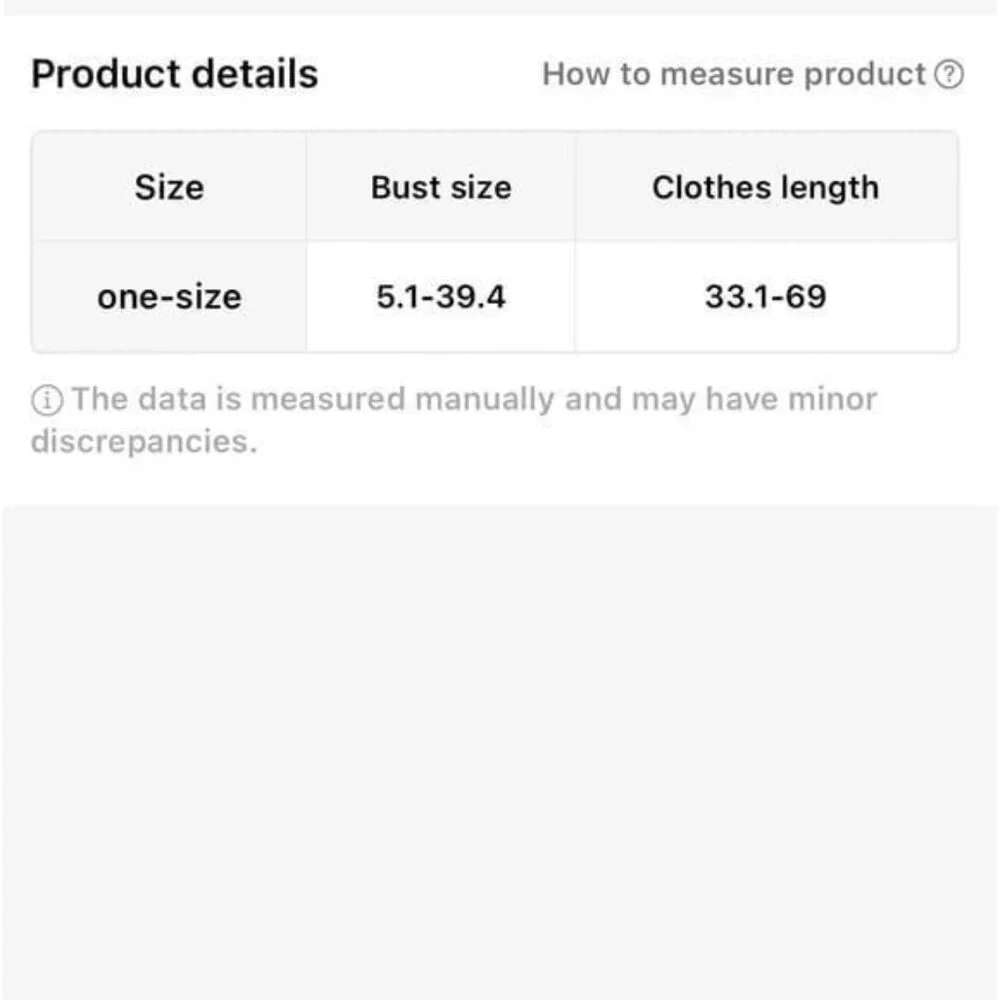Click the 33.1-69 length value
This screenshot has width=1000, height=1000.
tap(765, 297)
